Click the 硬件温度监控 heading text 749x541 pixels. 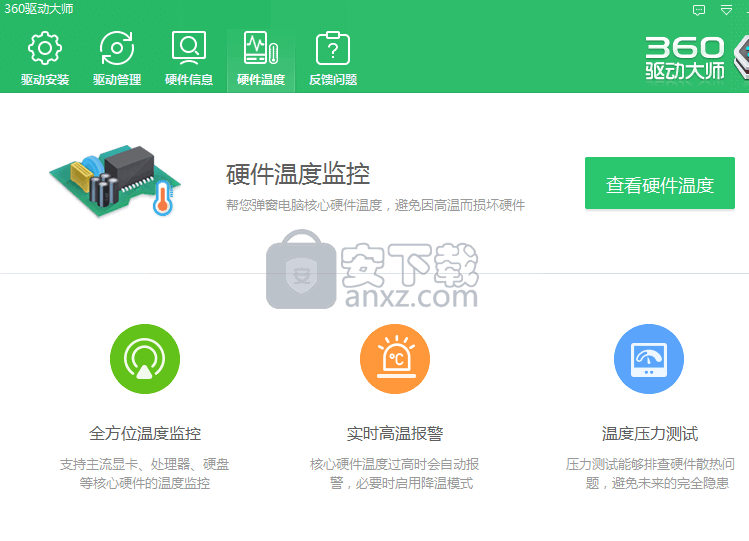(x=298, y=174)
